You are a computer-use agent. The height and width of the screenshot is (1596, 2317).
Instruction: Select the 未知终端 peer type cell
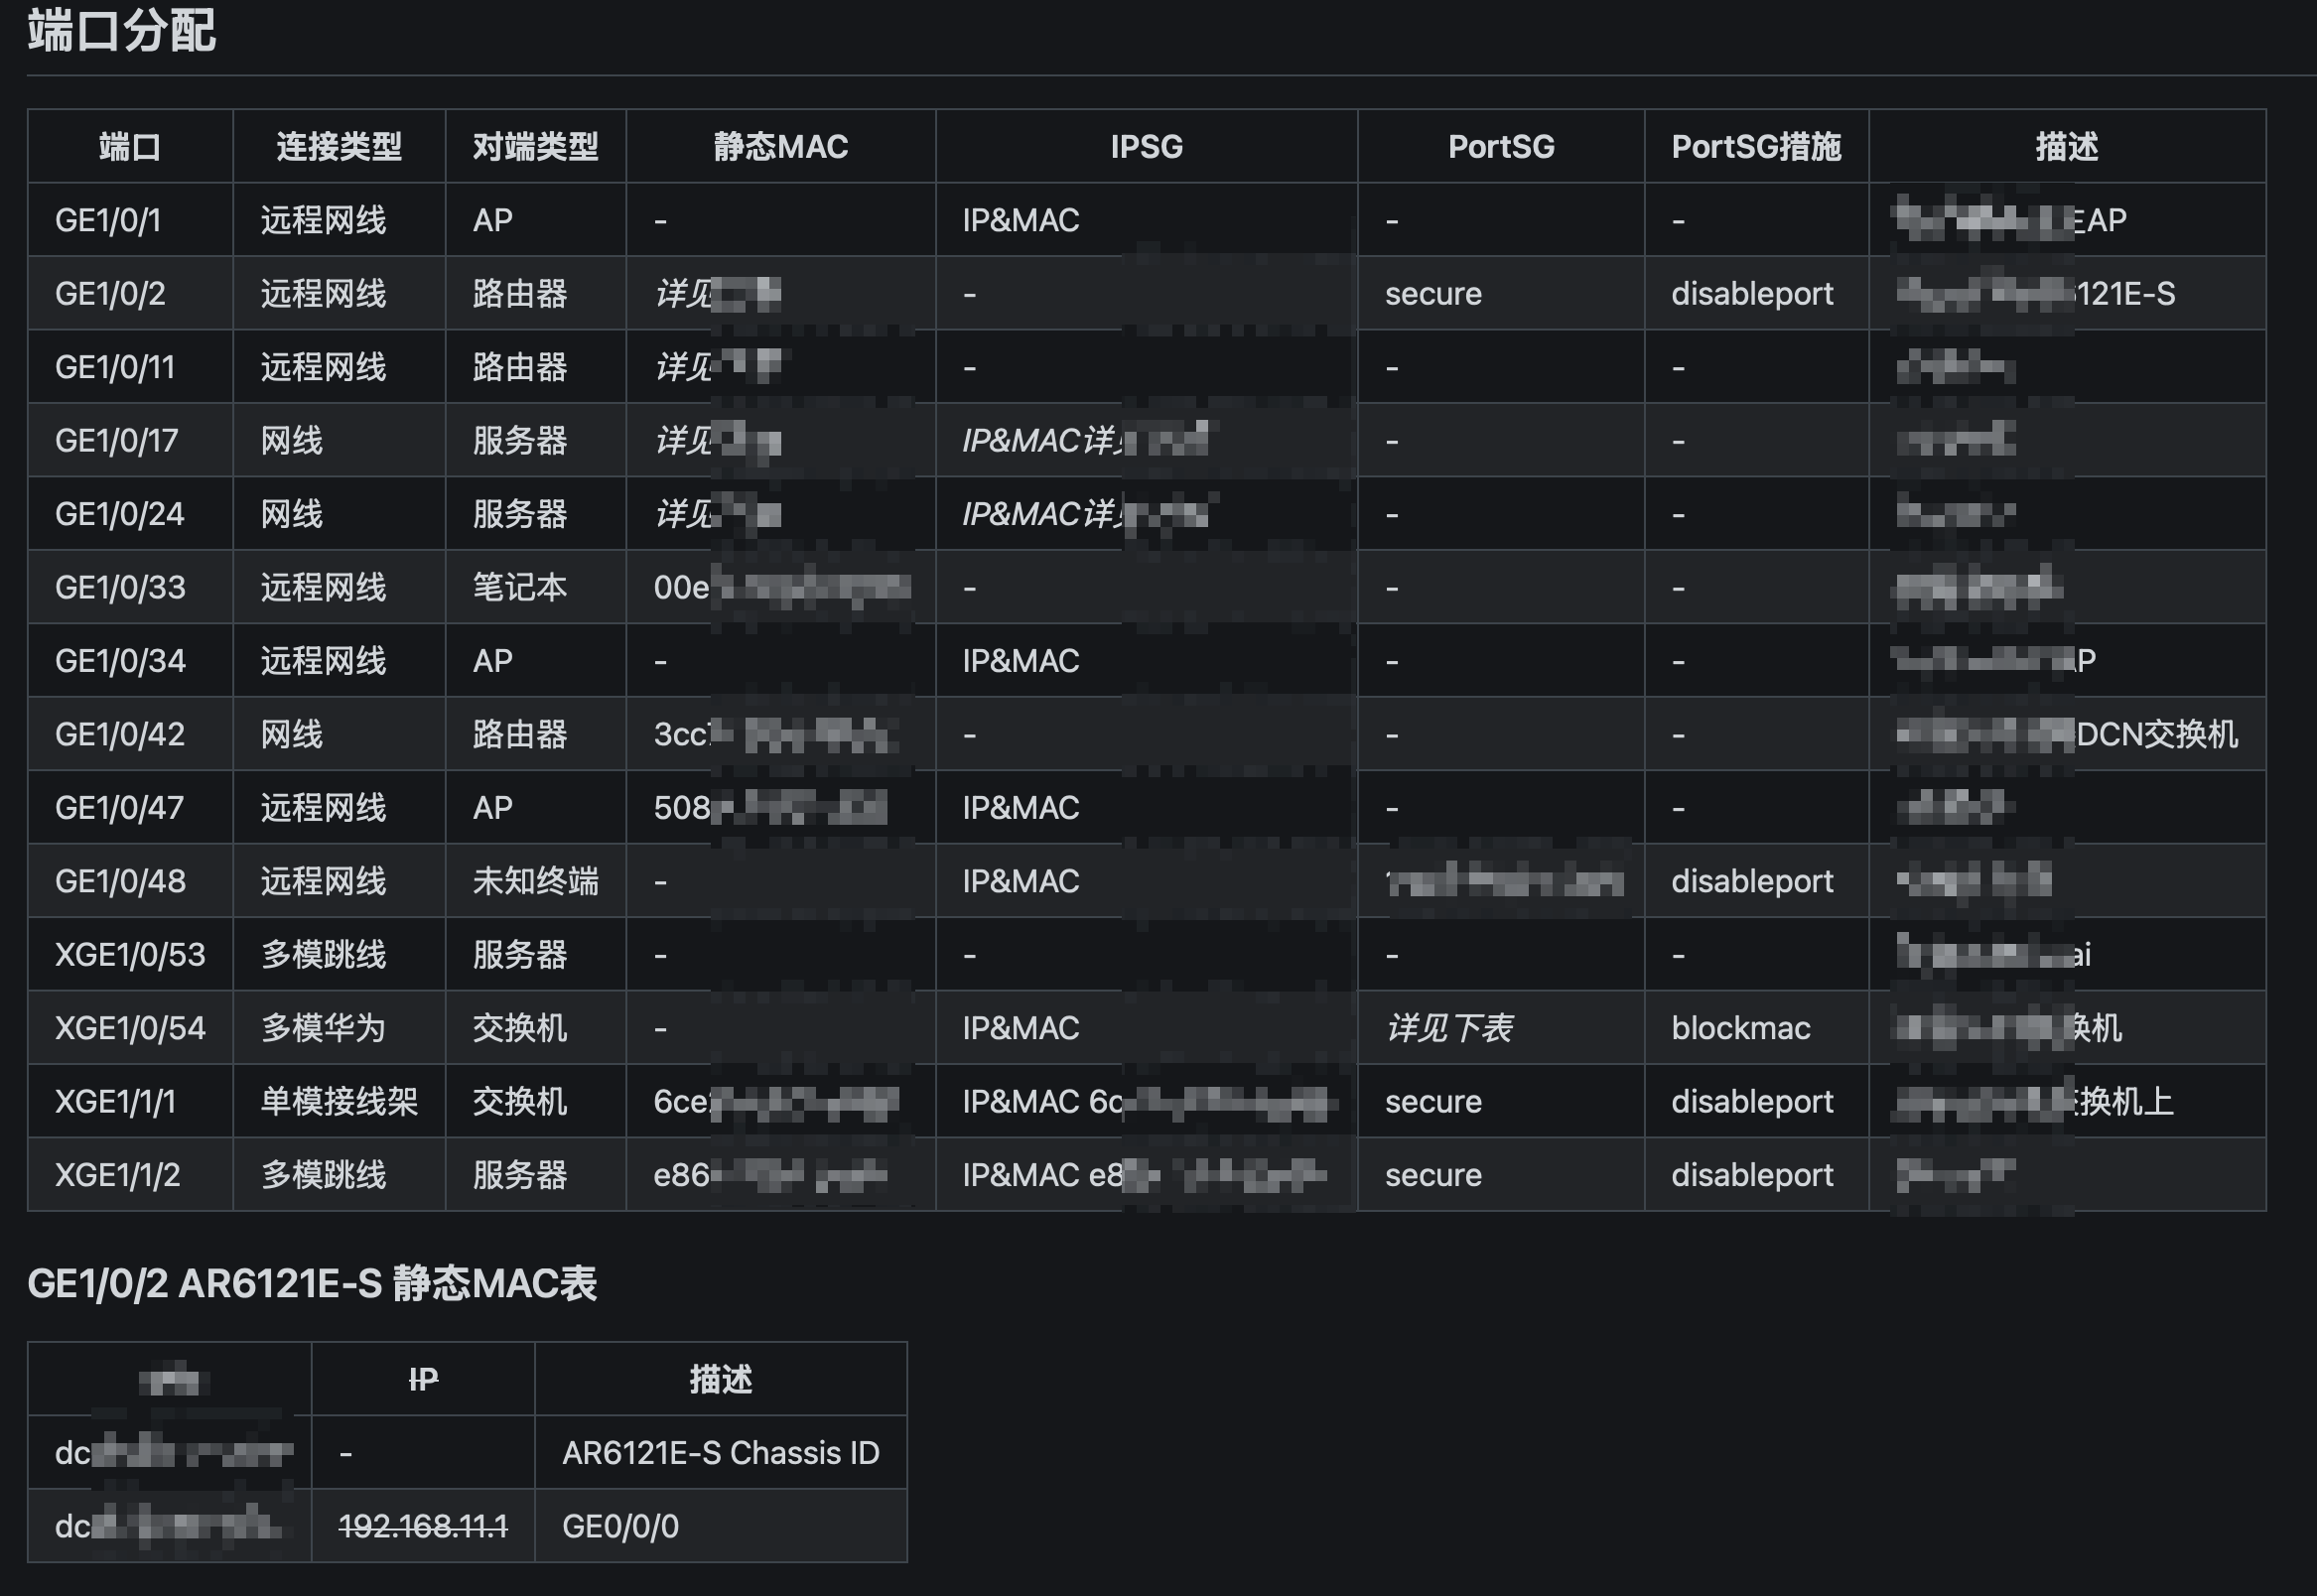click(x=535, y=881)
